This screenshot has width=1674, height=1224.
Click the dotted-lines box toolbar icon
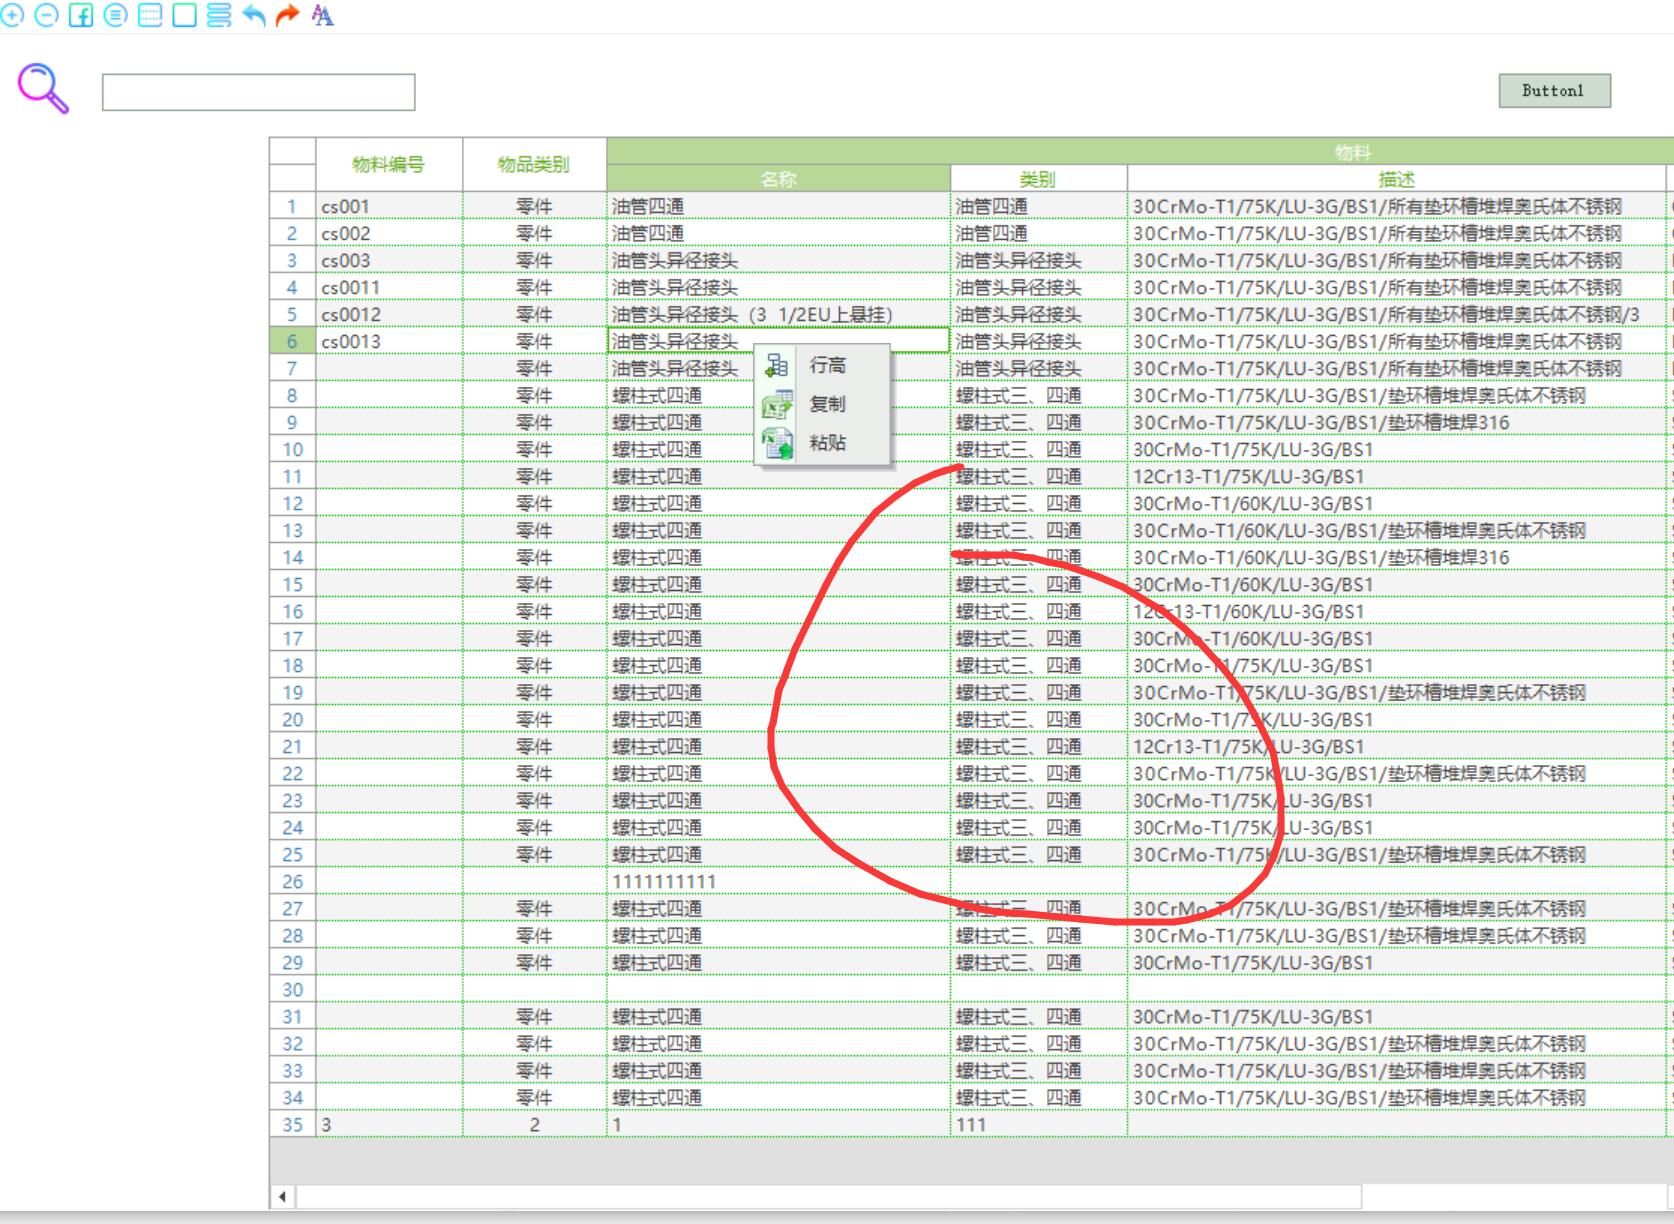[150, 16]
